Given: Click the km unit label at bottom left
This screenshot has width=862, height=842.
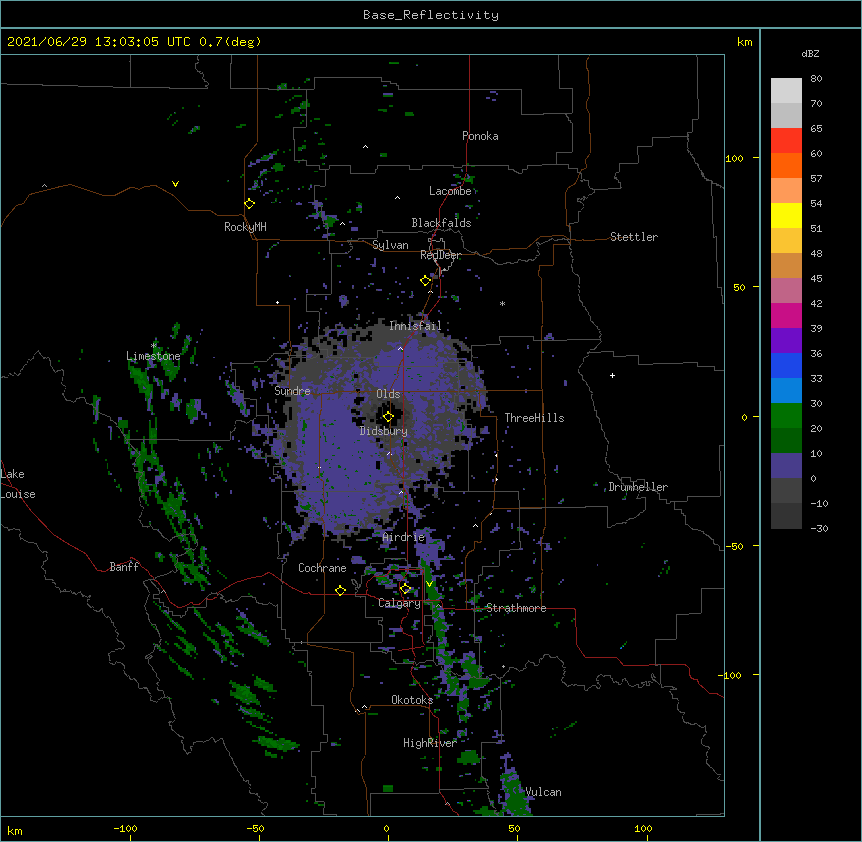Looking at the screenshot, I should tap(15, 830).
